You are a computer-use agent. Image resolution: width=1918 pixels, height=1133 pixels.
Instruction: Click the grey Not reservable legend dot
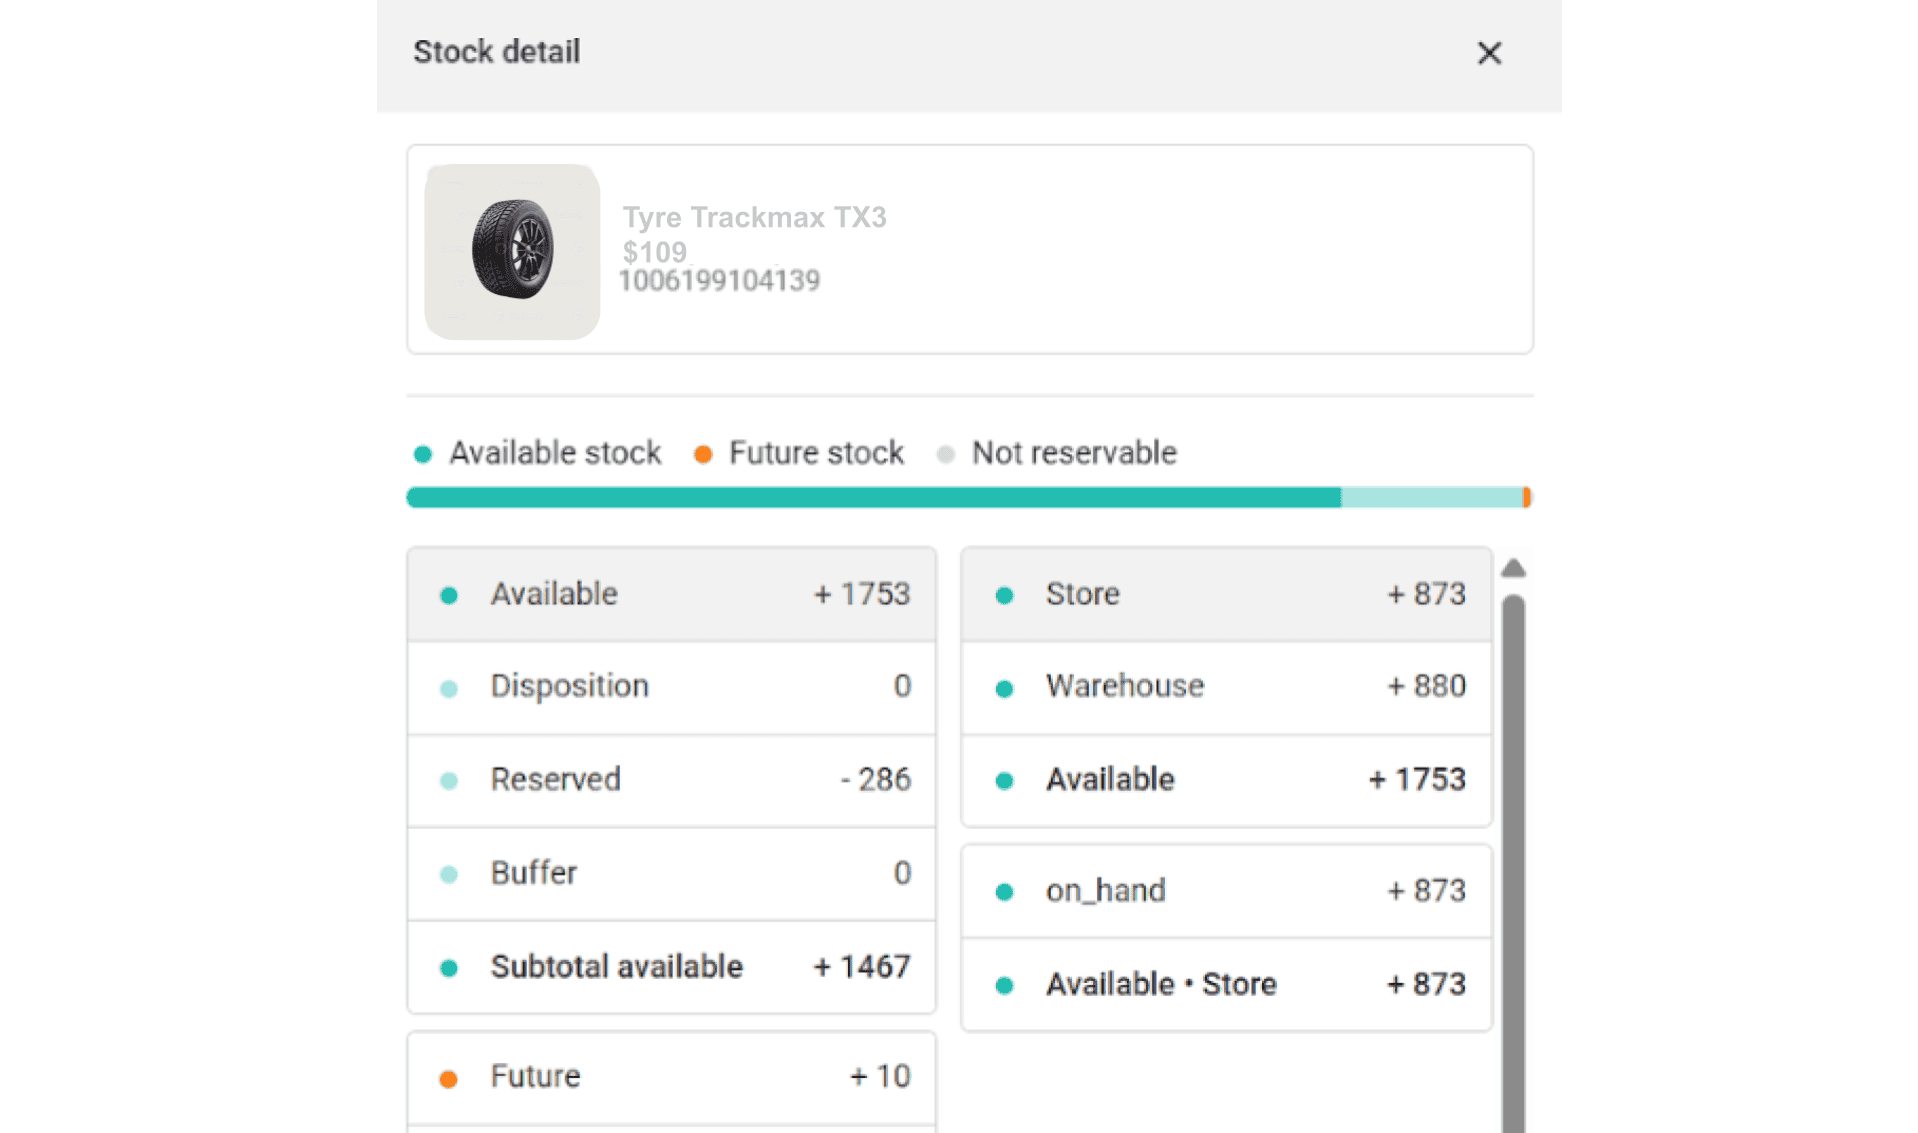point(945,454)
